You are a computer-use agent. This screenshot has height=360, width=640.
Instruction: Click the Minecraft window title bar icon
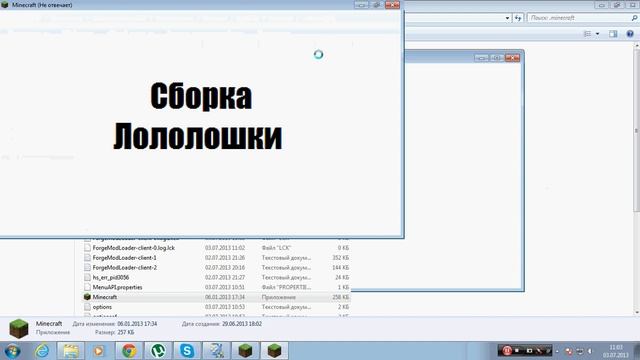[4, 5]
